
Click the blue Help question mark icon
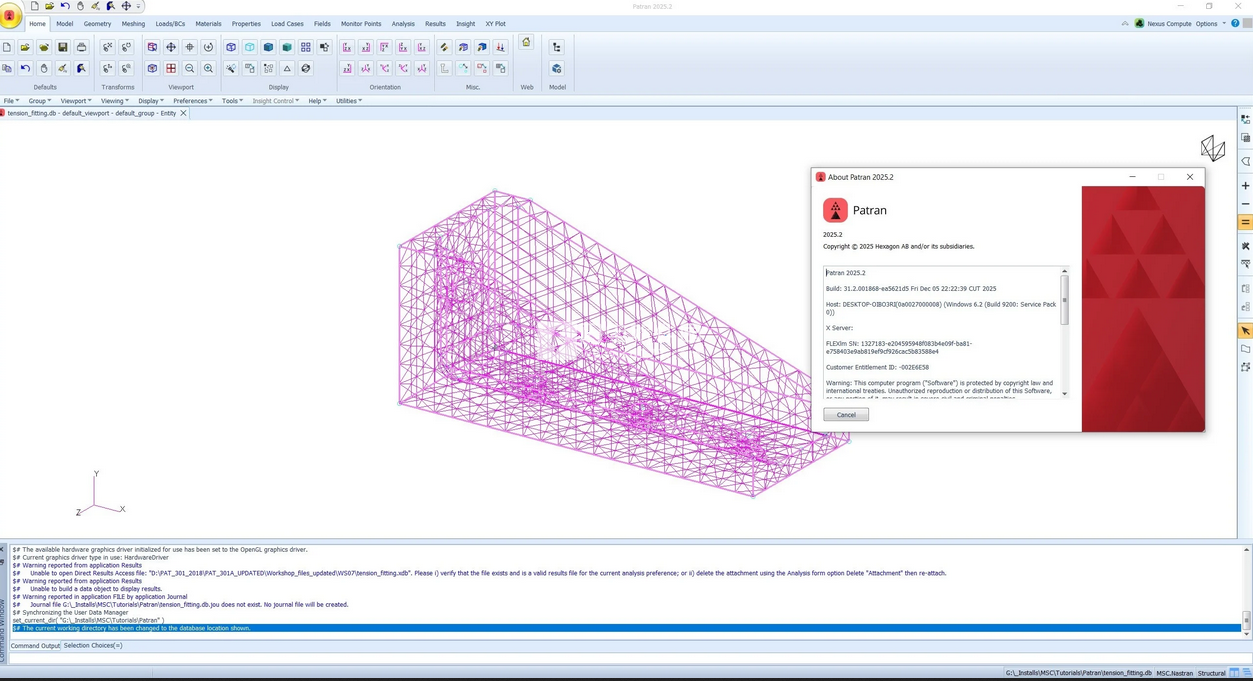pos(1237,23)
